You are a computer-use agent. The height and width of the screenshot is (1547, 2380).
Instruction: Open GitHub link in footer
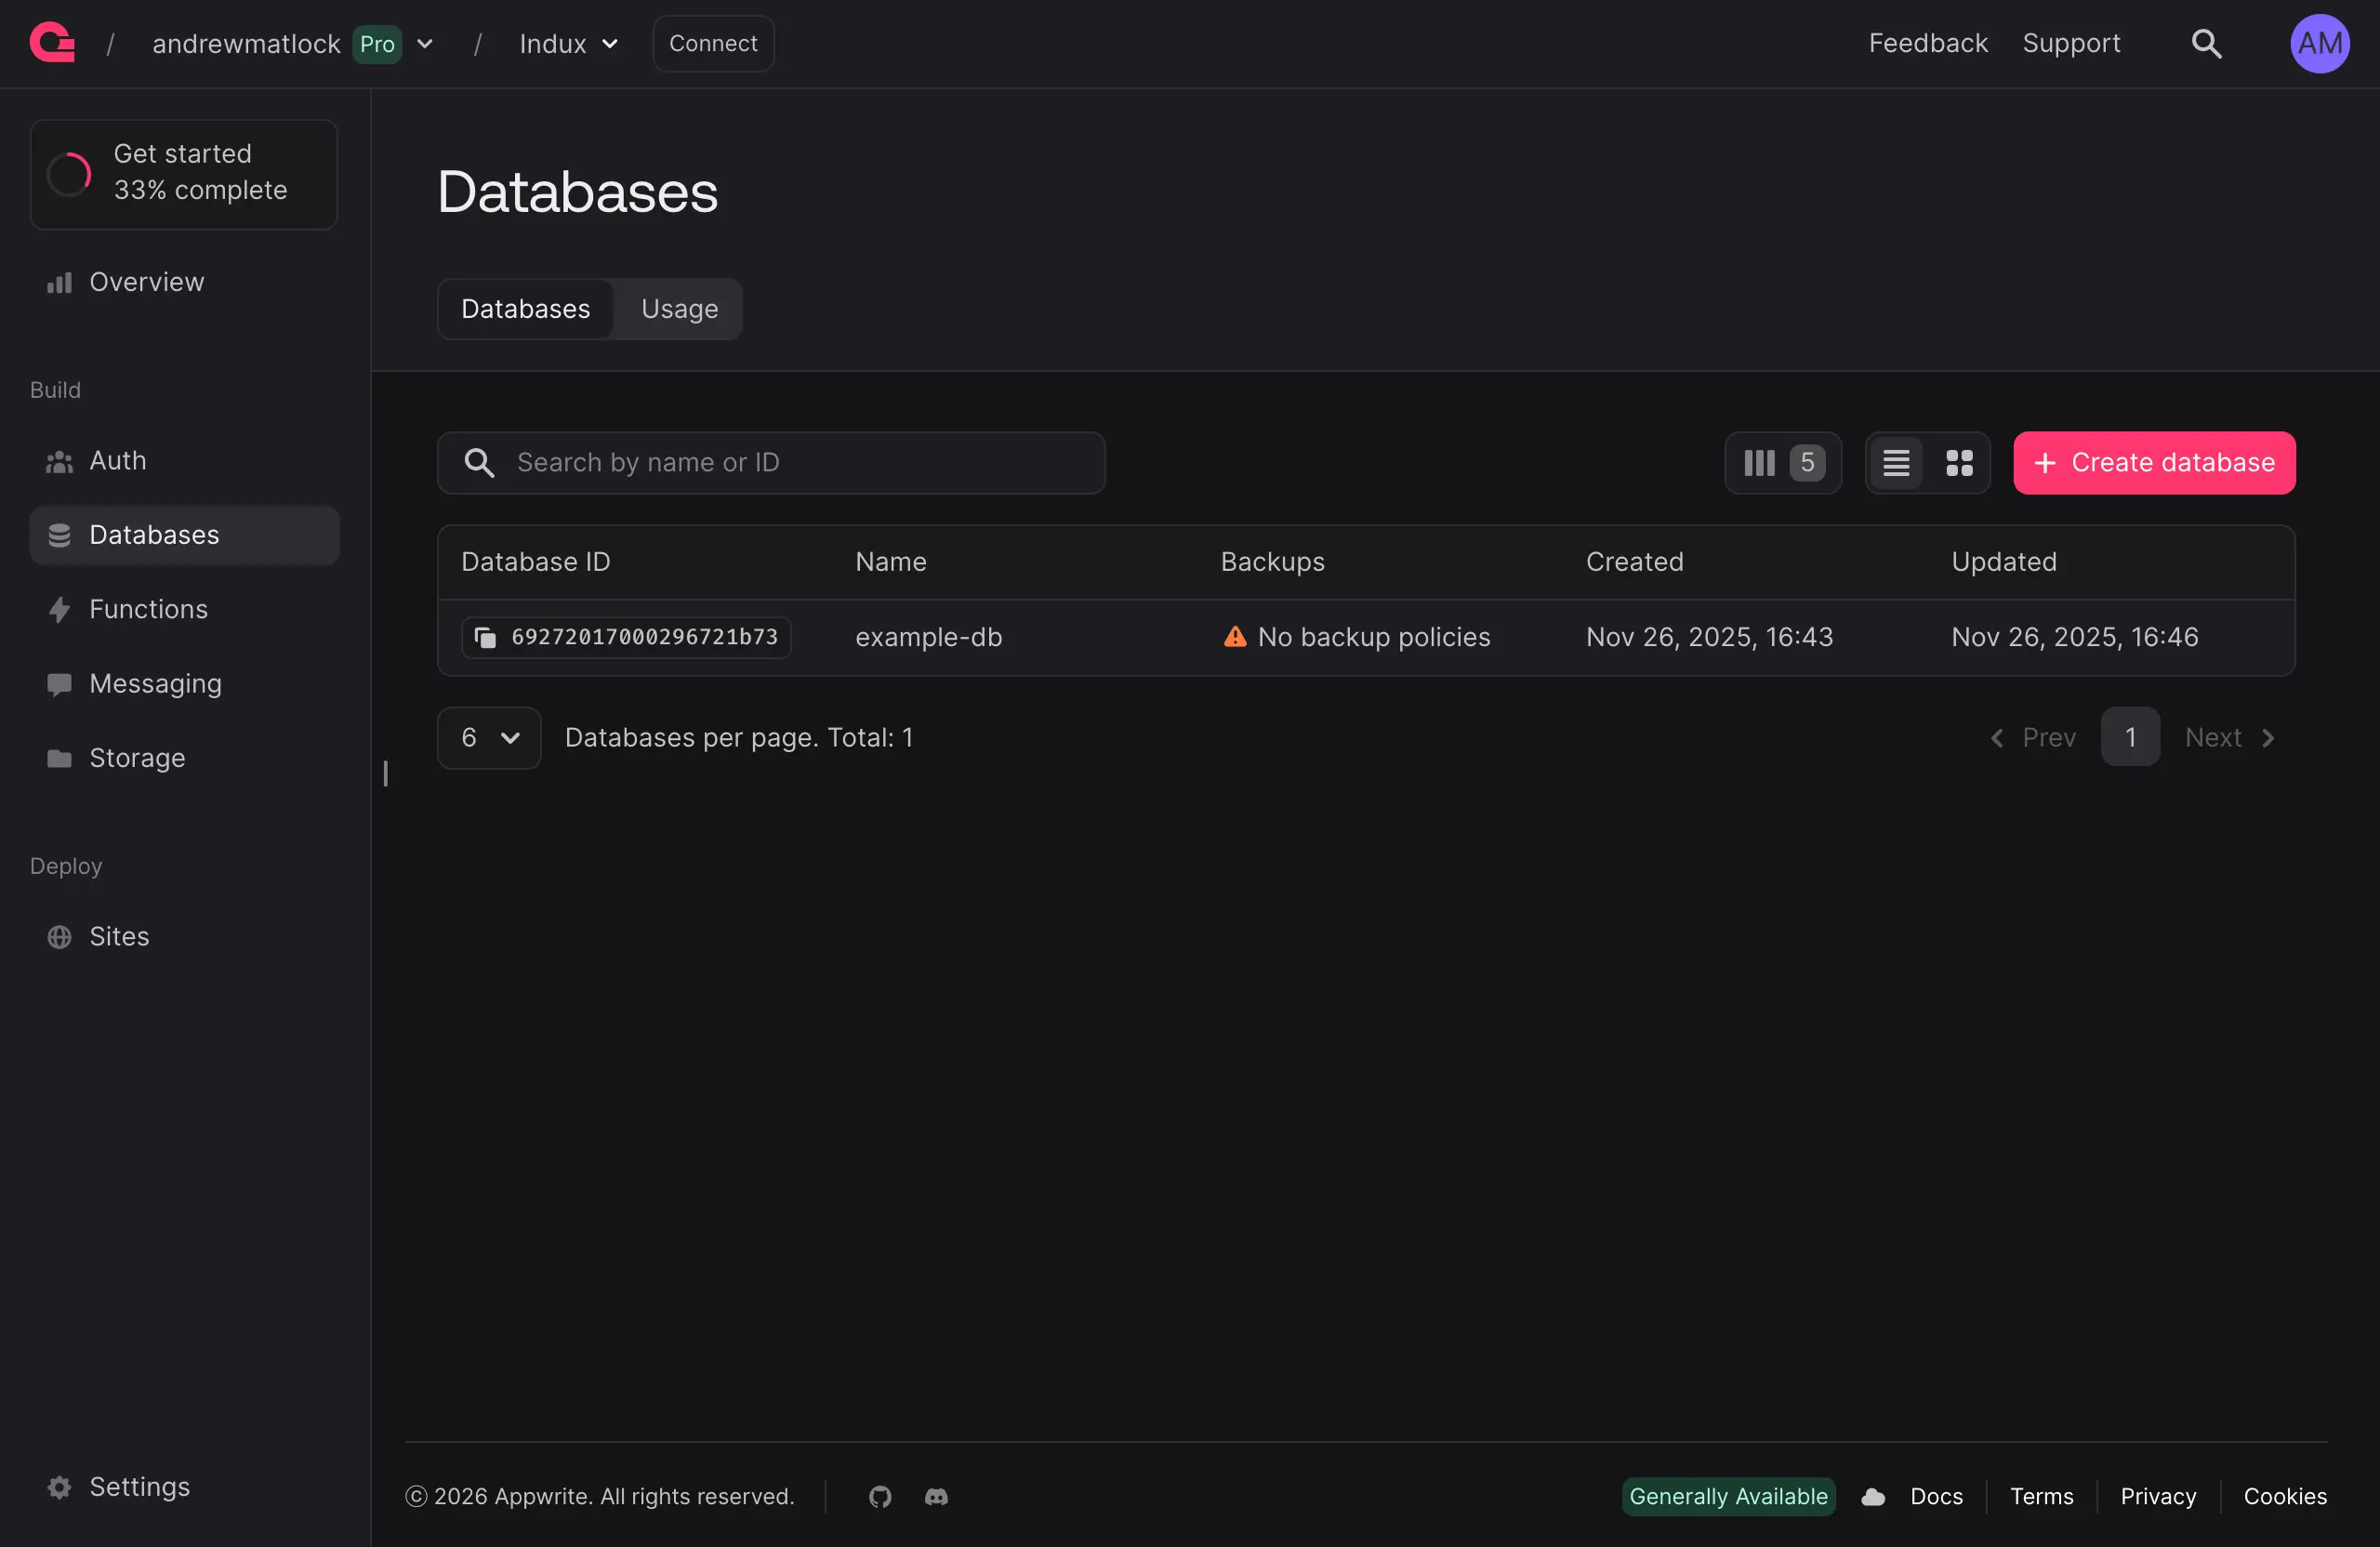880,1496
